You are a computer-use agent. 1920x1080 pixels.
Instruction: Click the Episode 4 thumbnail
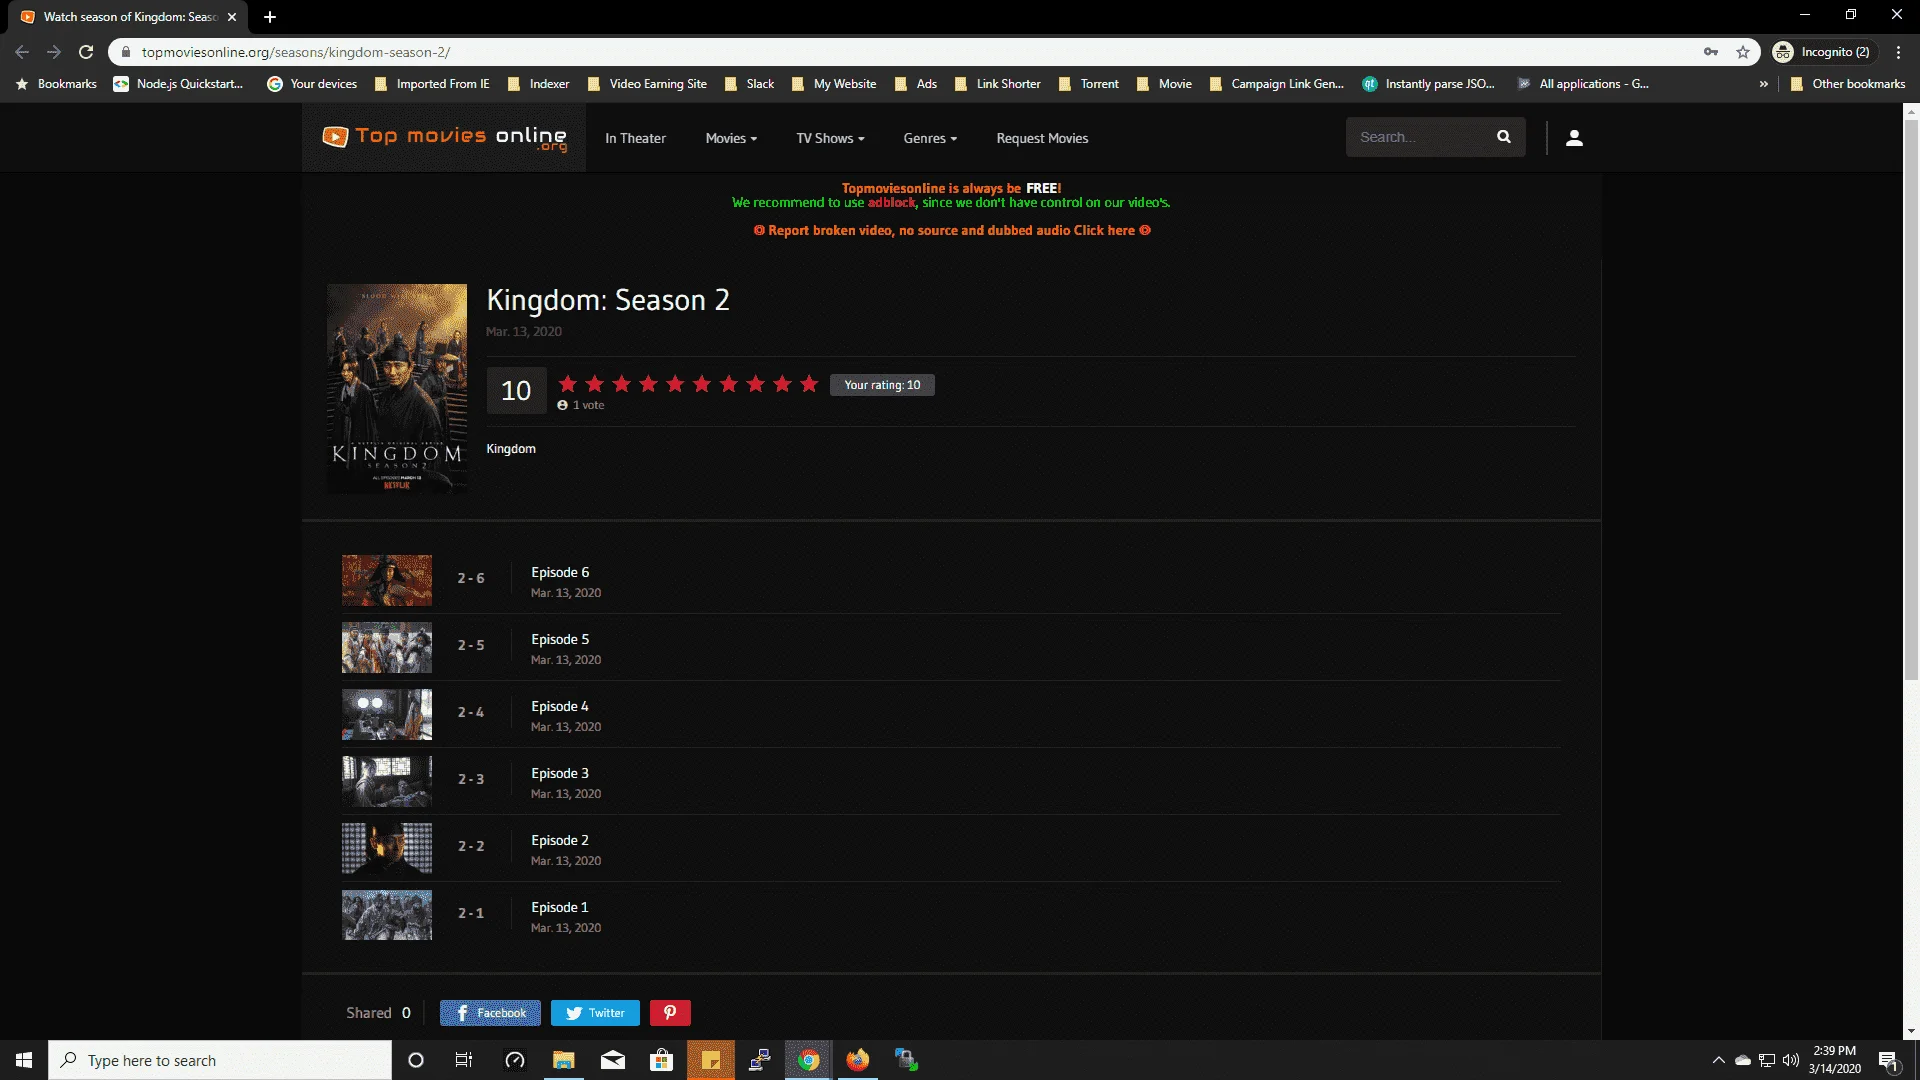387,714
